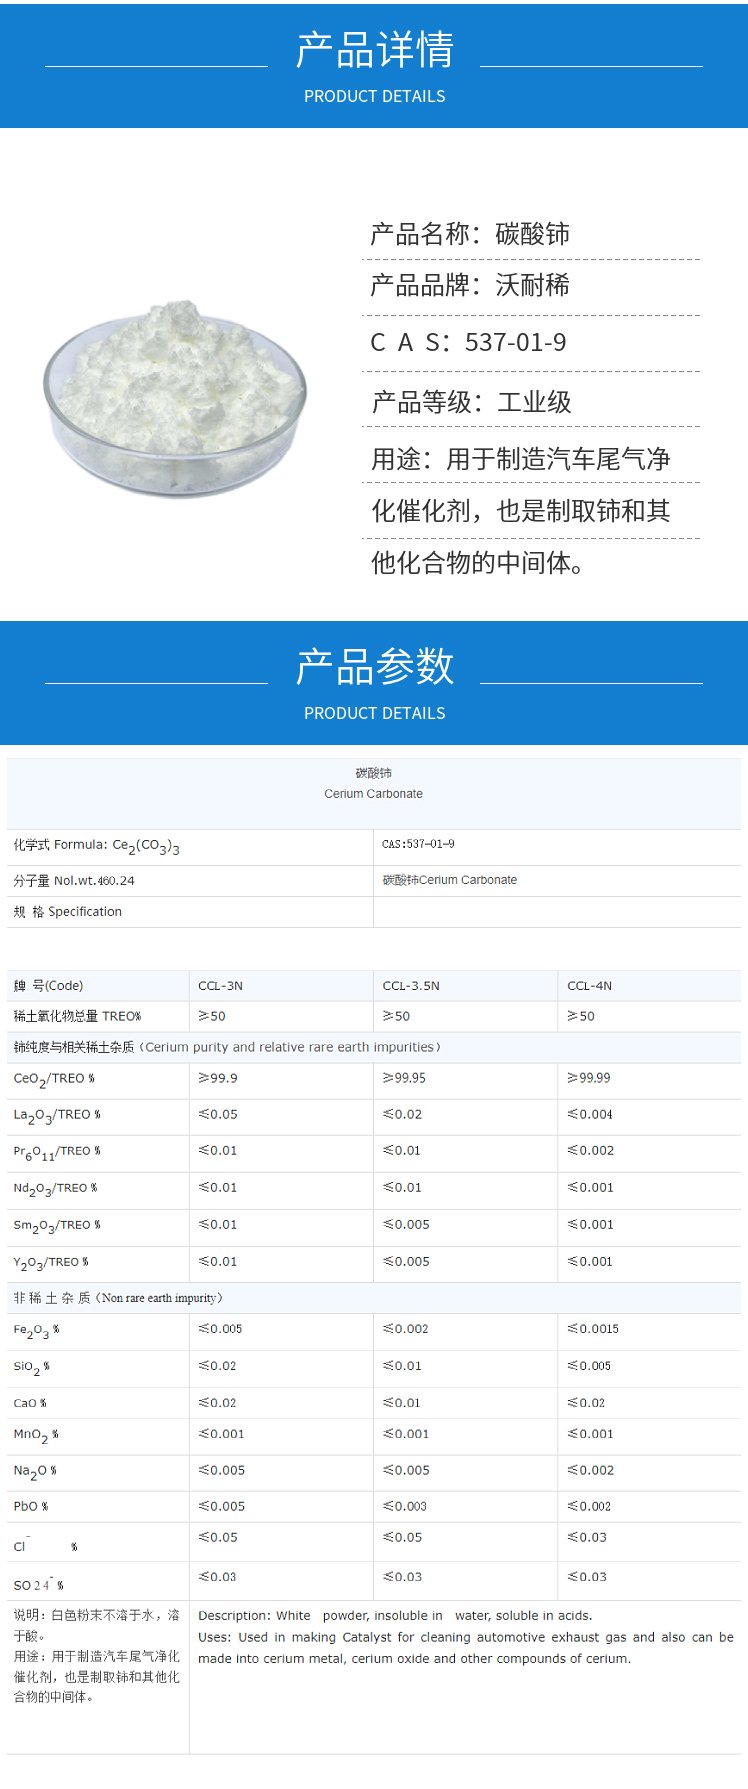Click the 产品详情 banner heading
The width and height of the screenshot is (748, 1789).
pyautogui.click(x=374, y=50)
